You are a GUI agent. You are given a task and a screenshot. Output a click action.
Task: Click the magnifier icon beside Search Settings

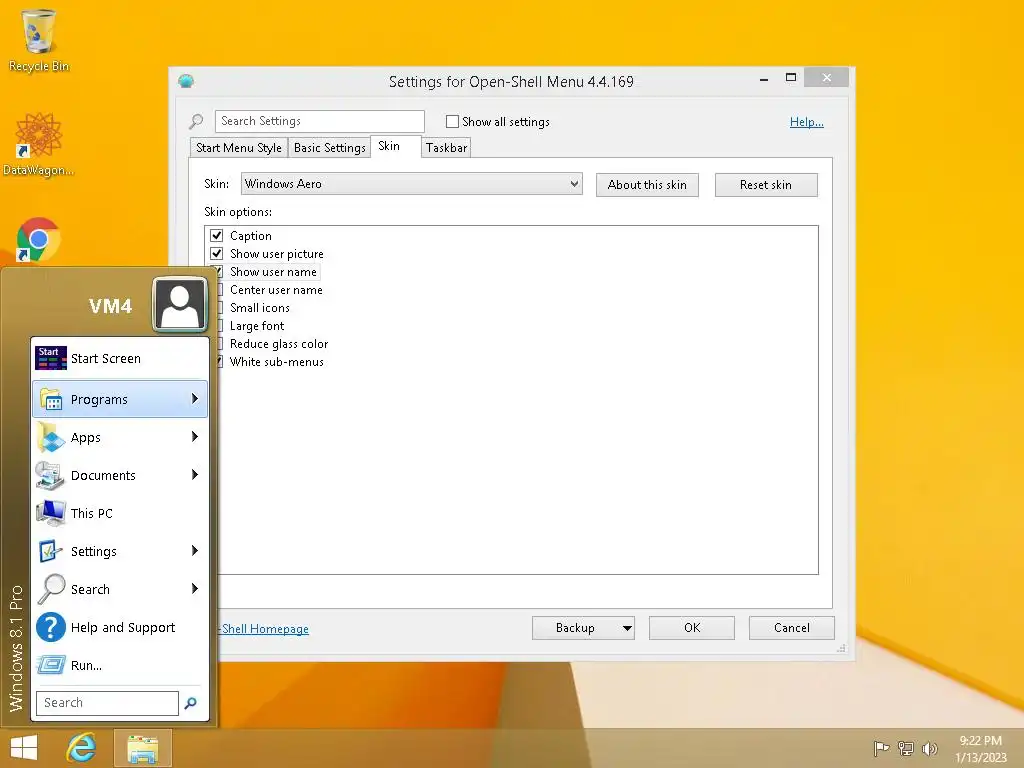196,121
